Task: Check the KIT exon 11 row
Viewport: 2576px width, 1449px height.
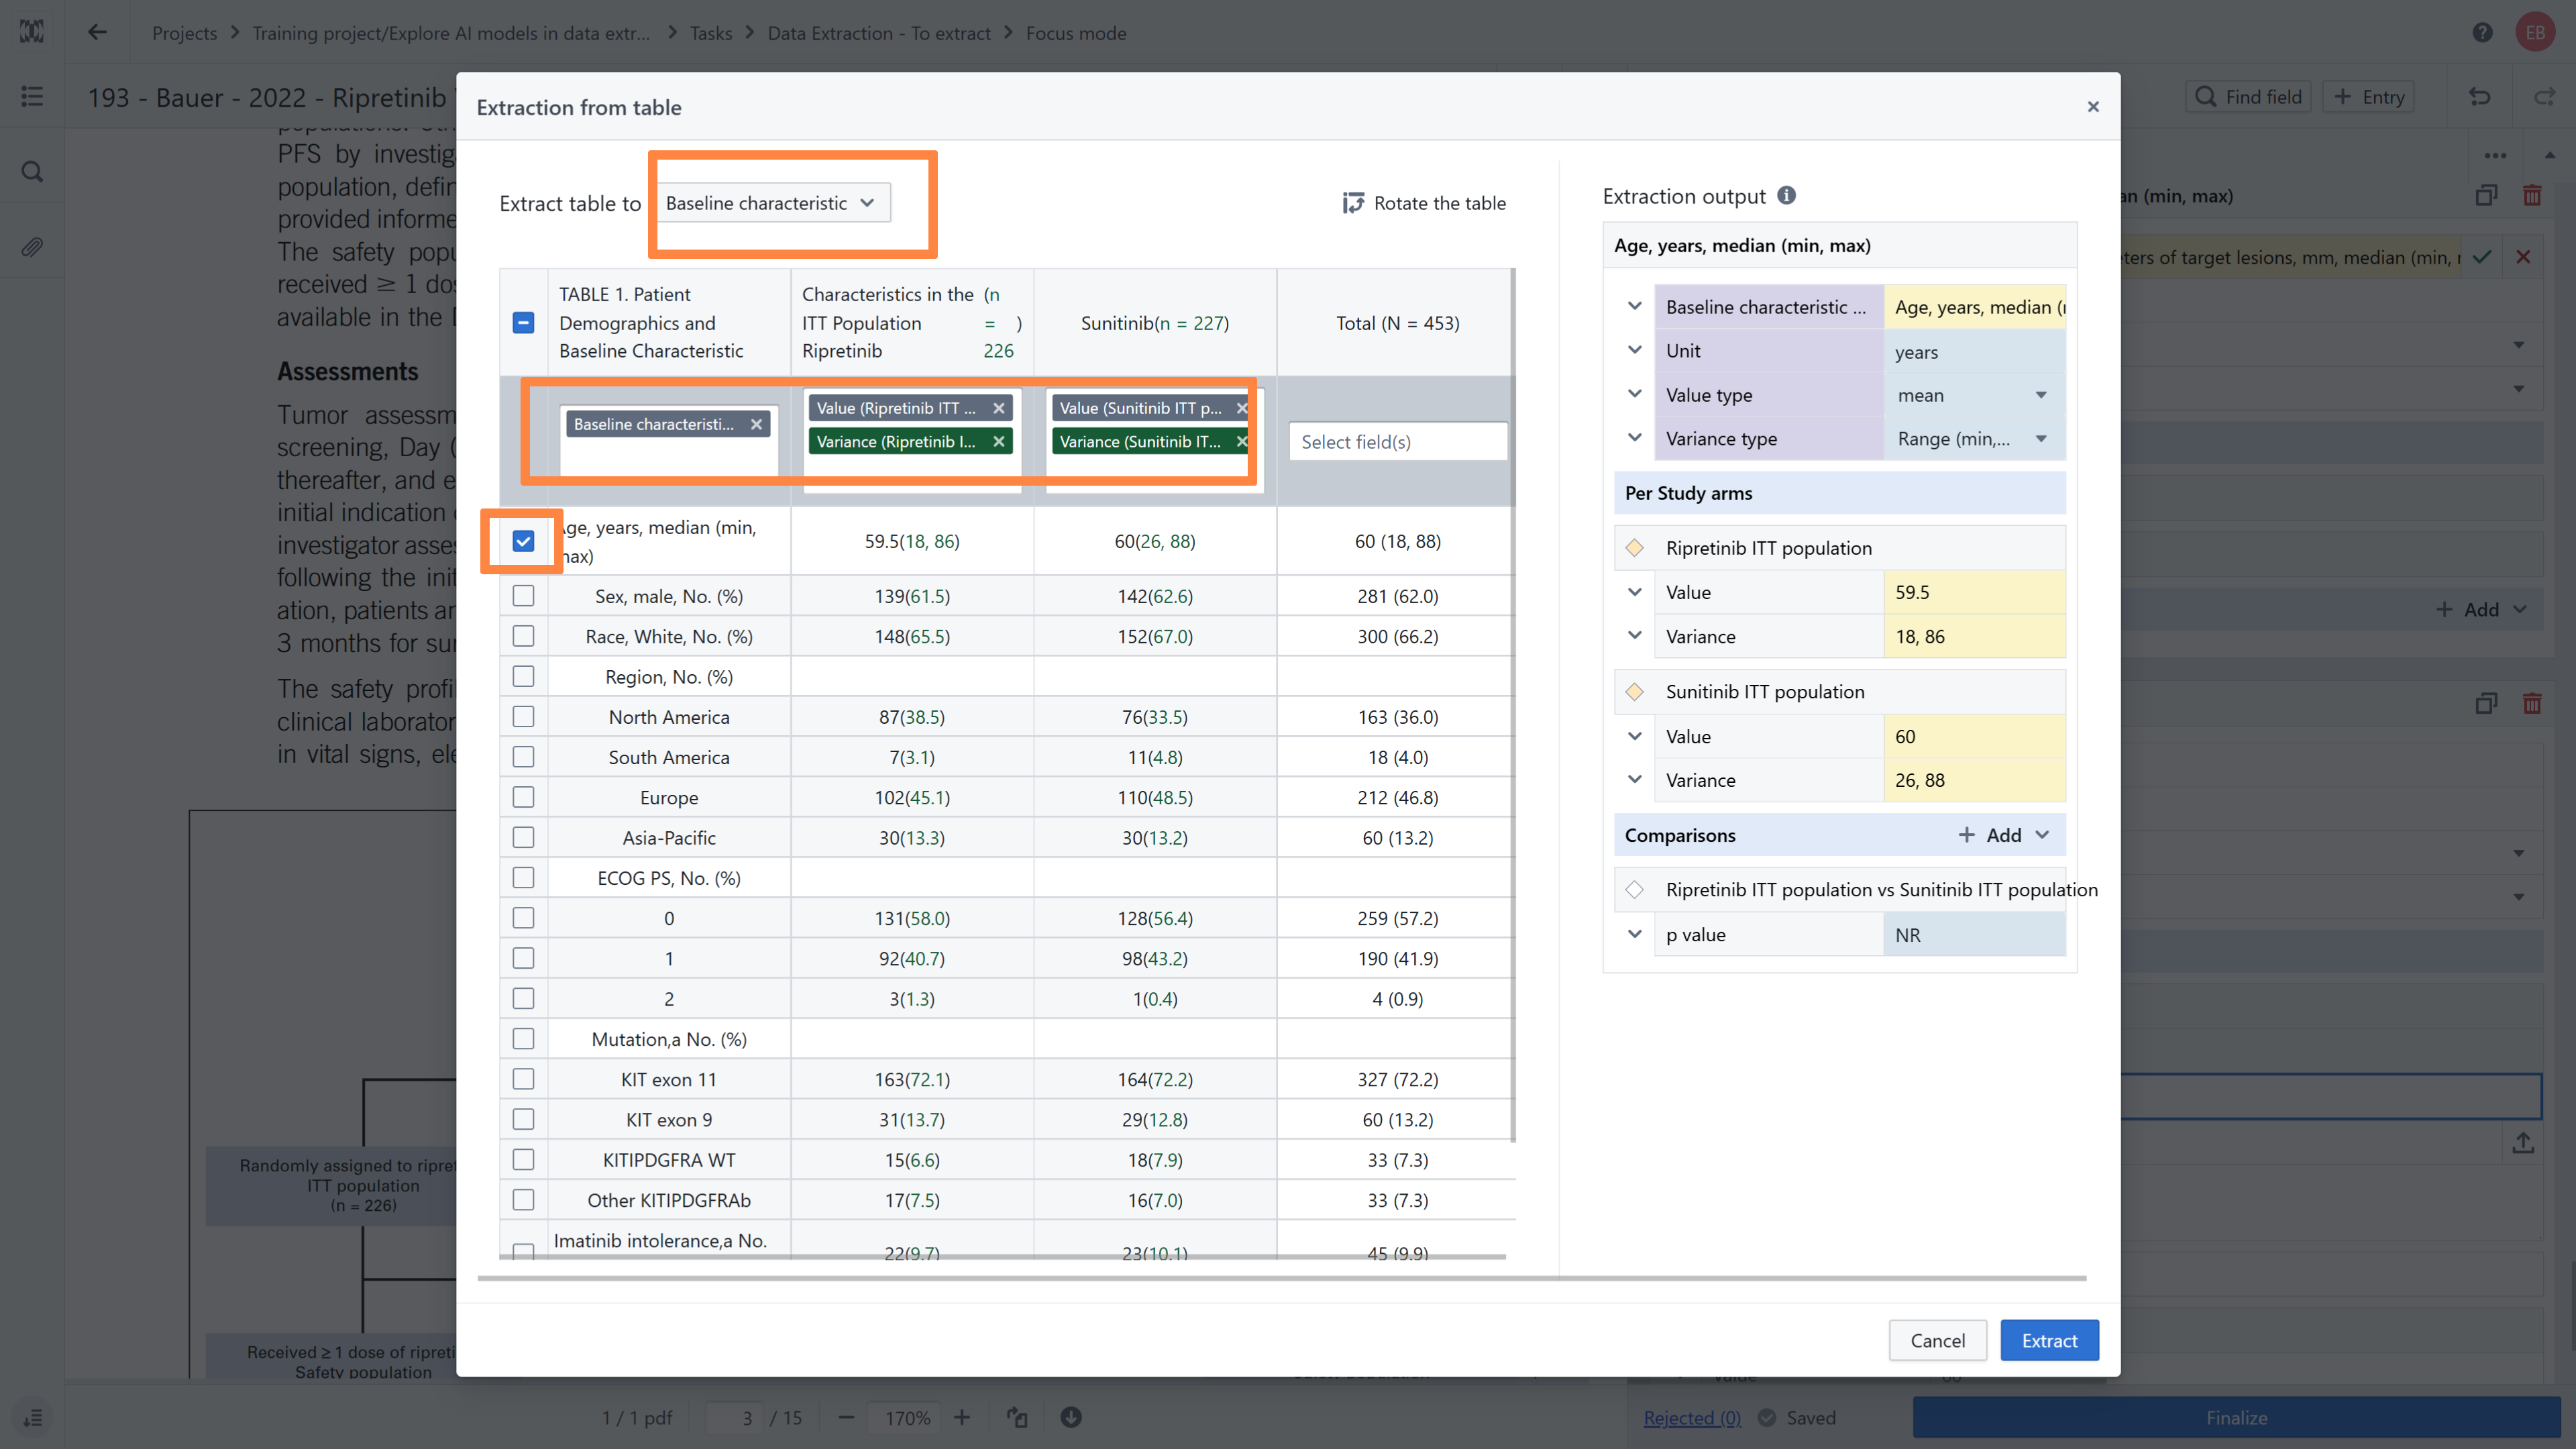Action: coord(523,1079)
